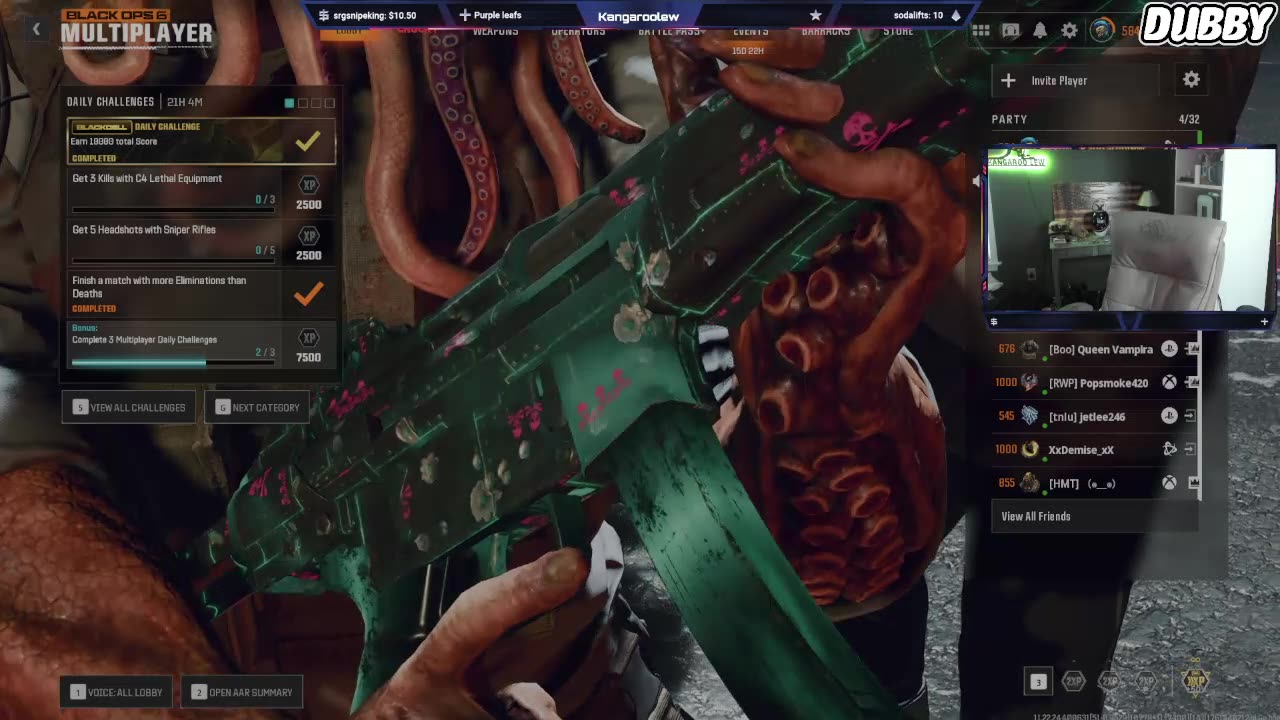The image size is (1280, 720).
Task: Click Next Category button
Action: pyautogui.click(x=257, y=407)
